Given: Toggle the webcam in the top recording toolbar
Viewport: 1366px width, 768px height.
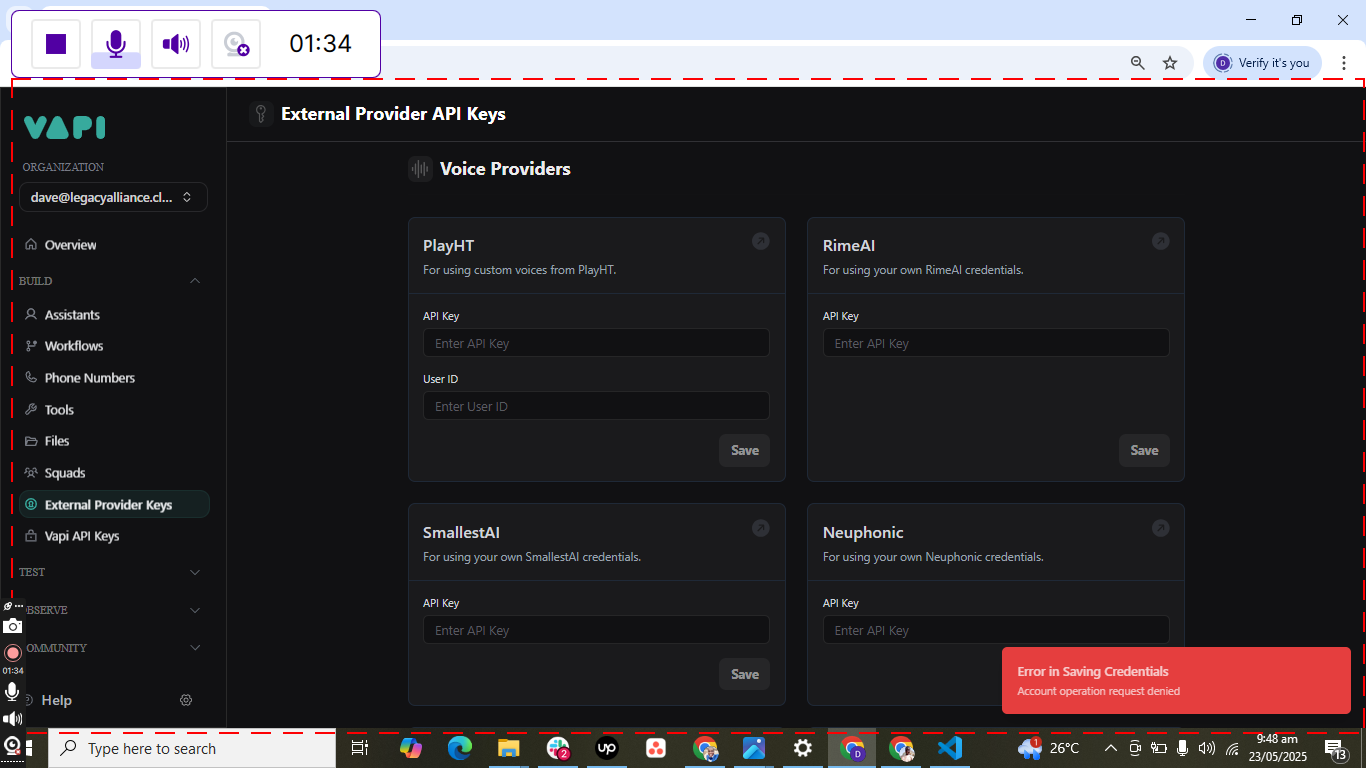Looking at the screenshot, I should (x=236, y=44).
